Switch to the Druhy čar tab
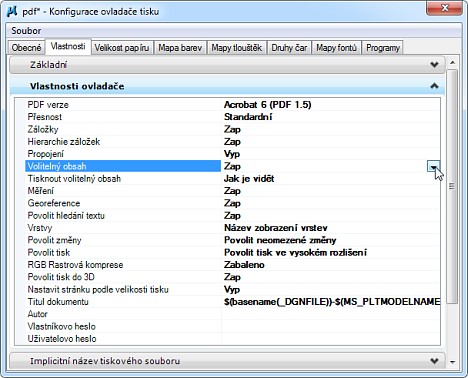Image resolution: width=468 pixels, height=378 pixels. pos(289,48)
